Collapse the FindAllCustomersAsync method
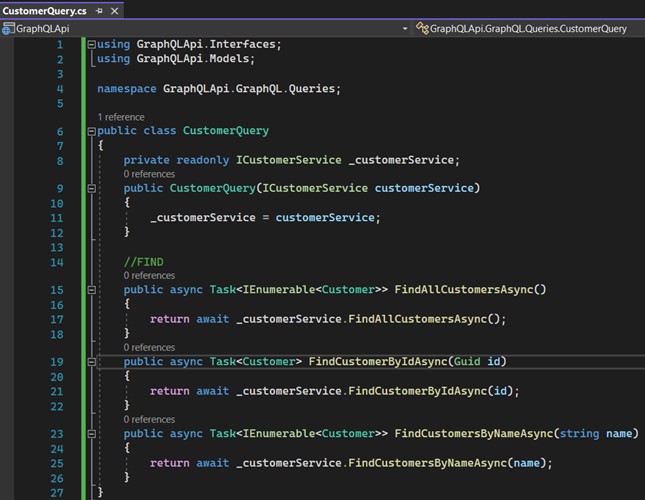The height and width of the screenshot is (500, 645). click(92, 290)
